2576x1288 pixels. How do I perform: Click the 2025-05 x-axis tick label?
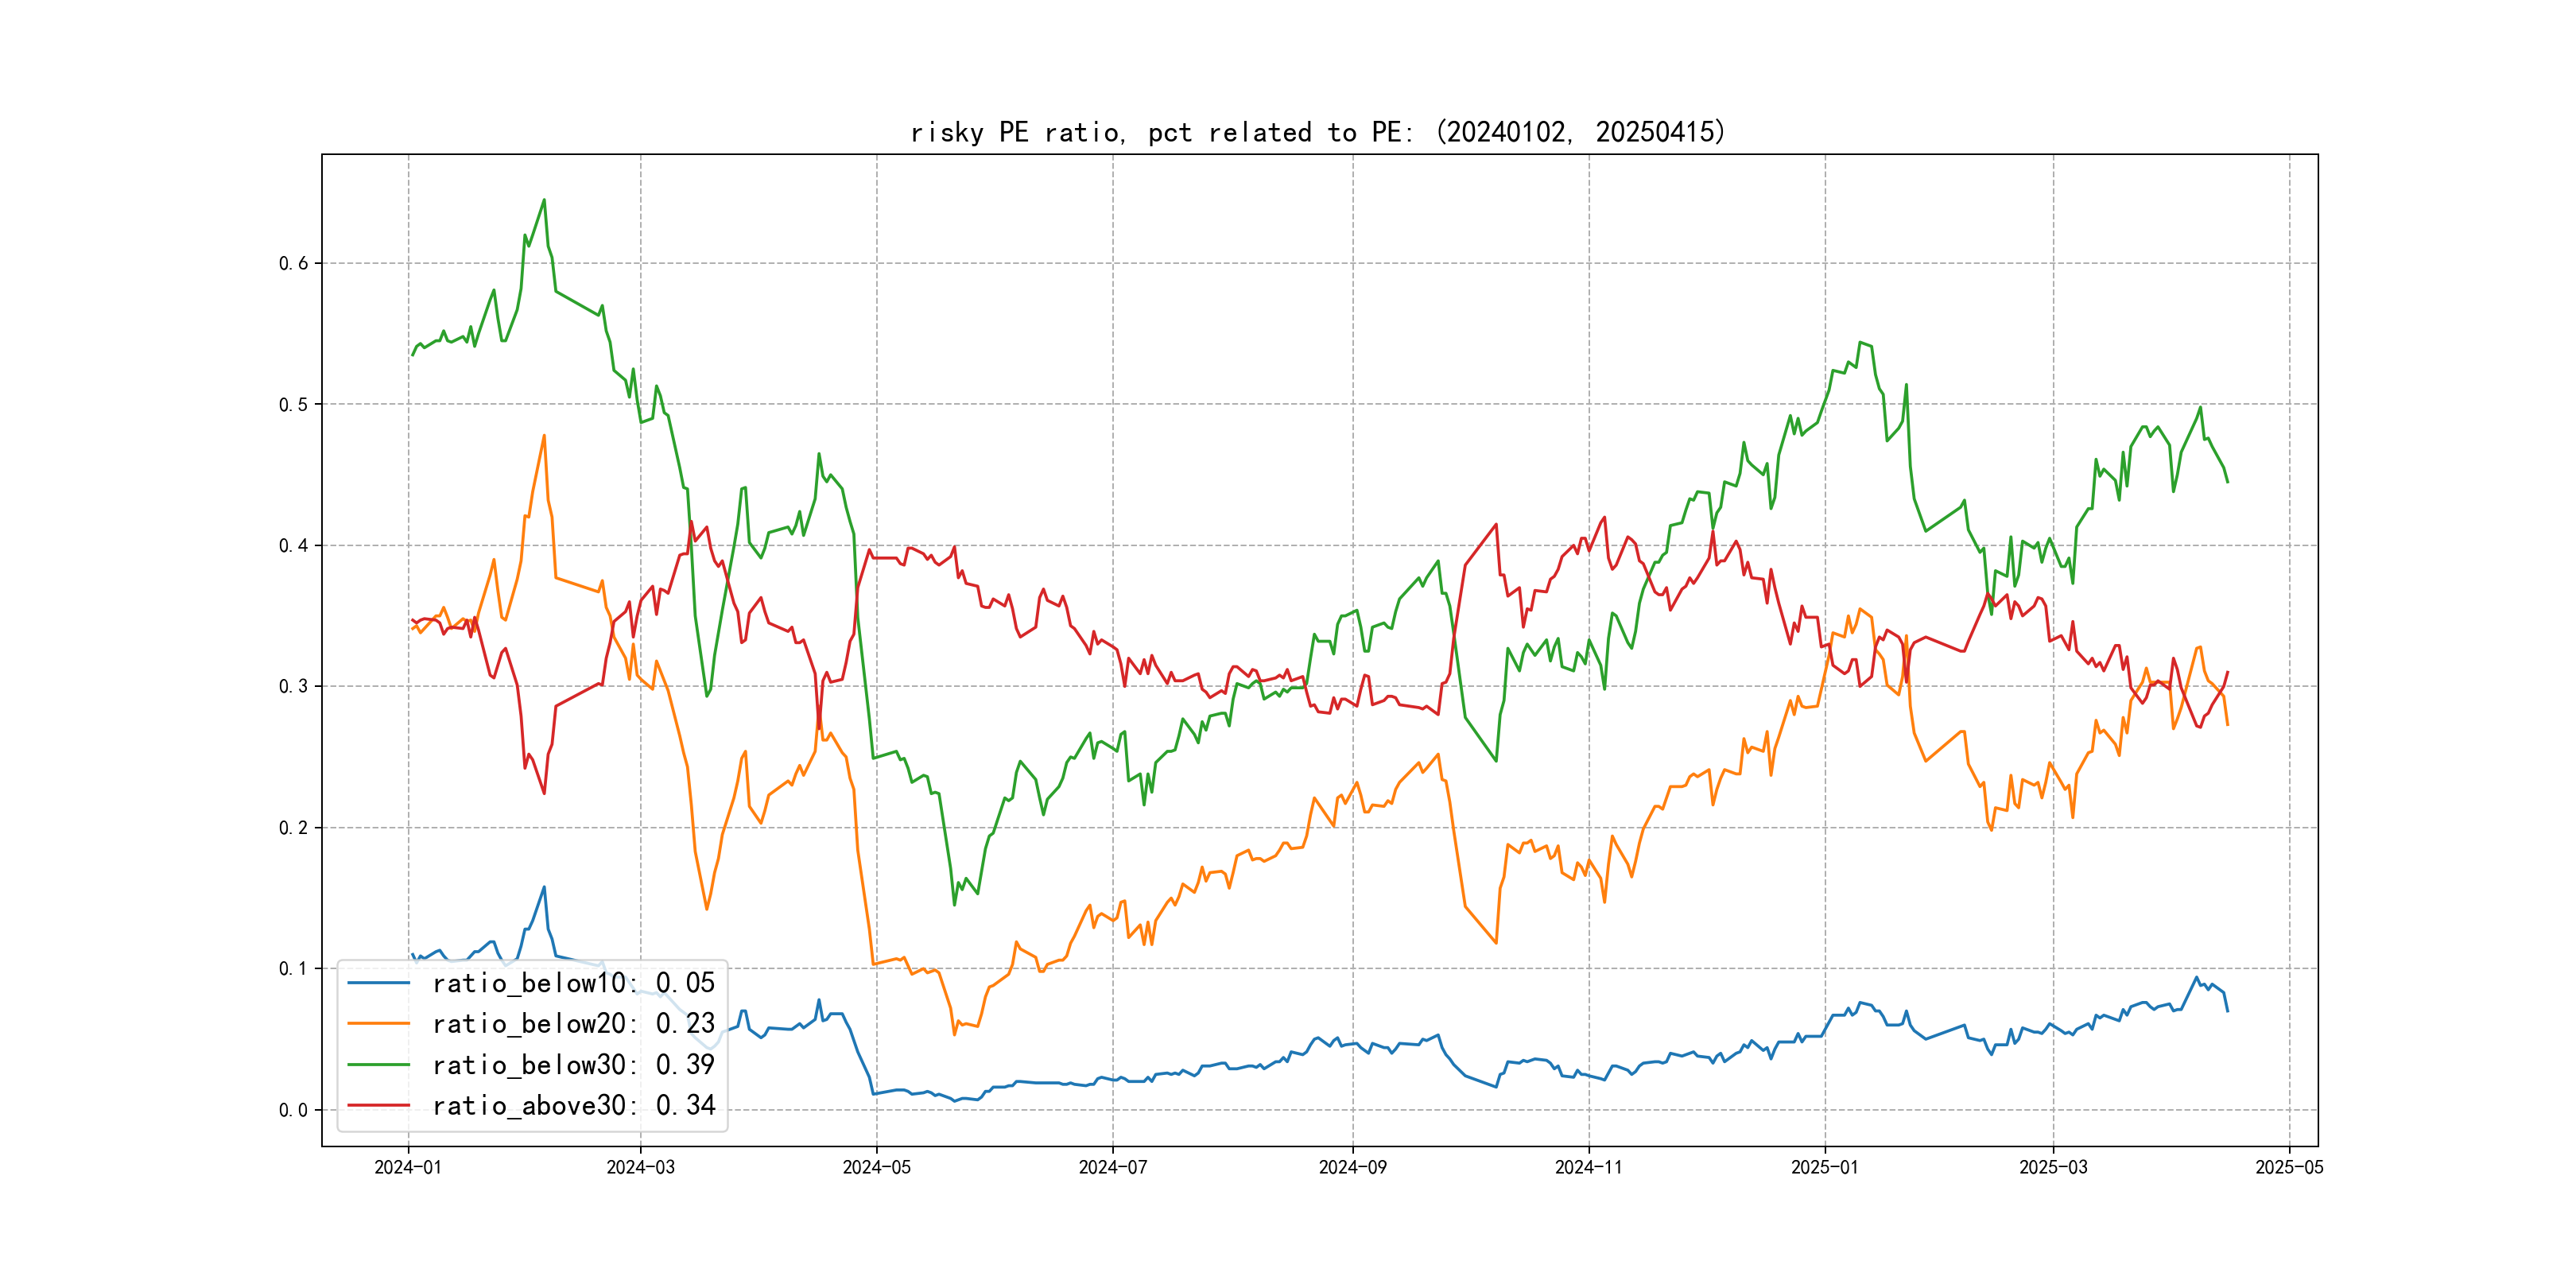coord(2289,1167)
